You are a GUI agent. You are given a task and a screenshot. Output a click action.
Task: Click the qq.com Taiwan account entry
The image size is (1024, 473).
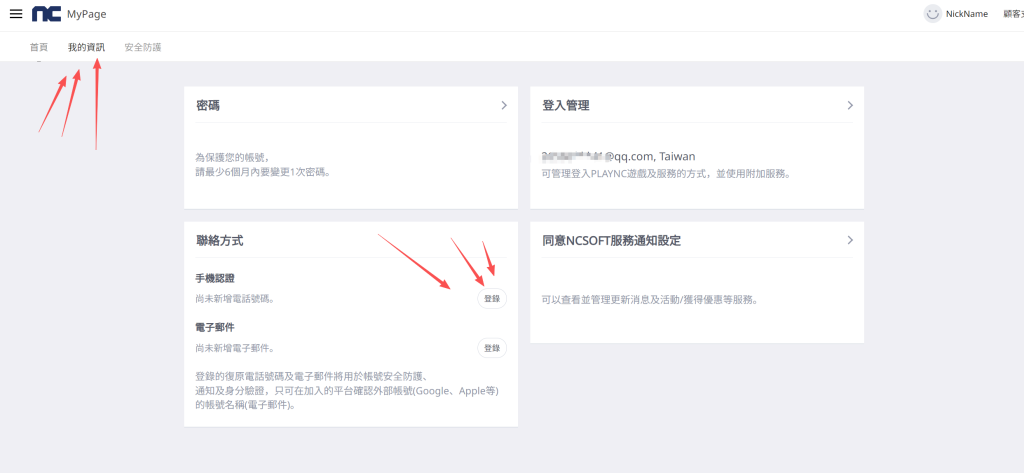pyautogui.click(x=618, y=156)
